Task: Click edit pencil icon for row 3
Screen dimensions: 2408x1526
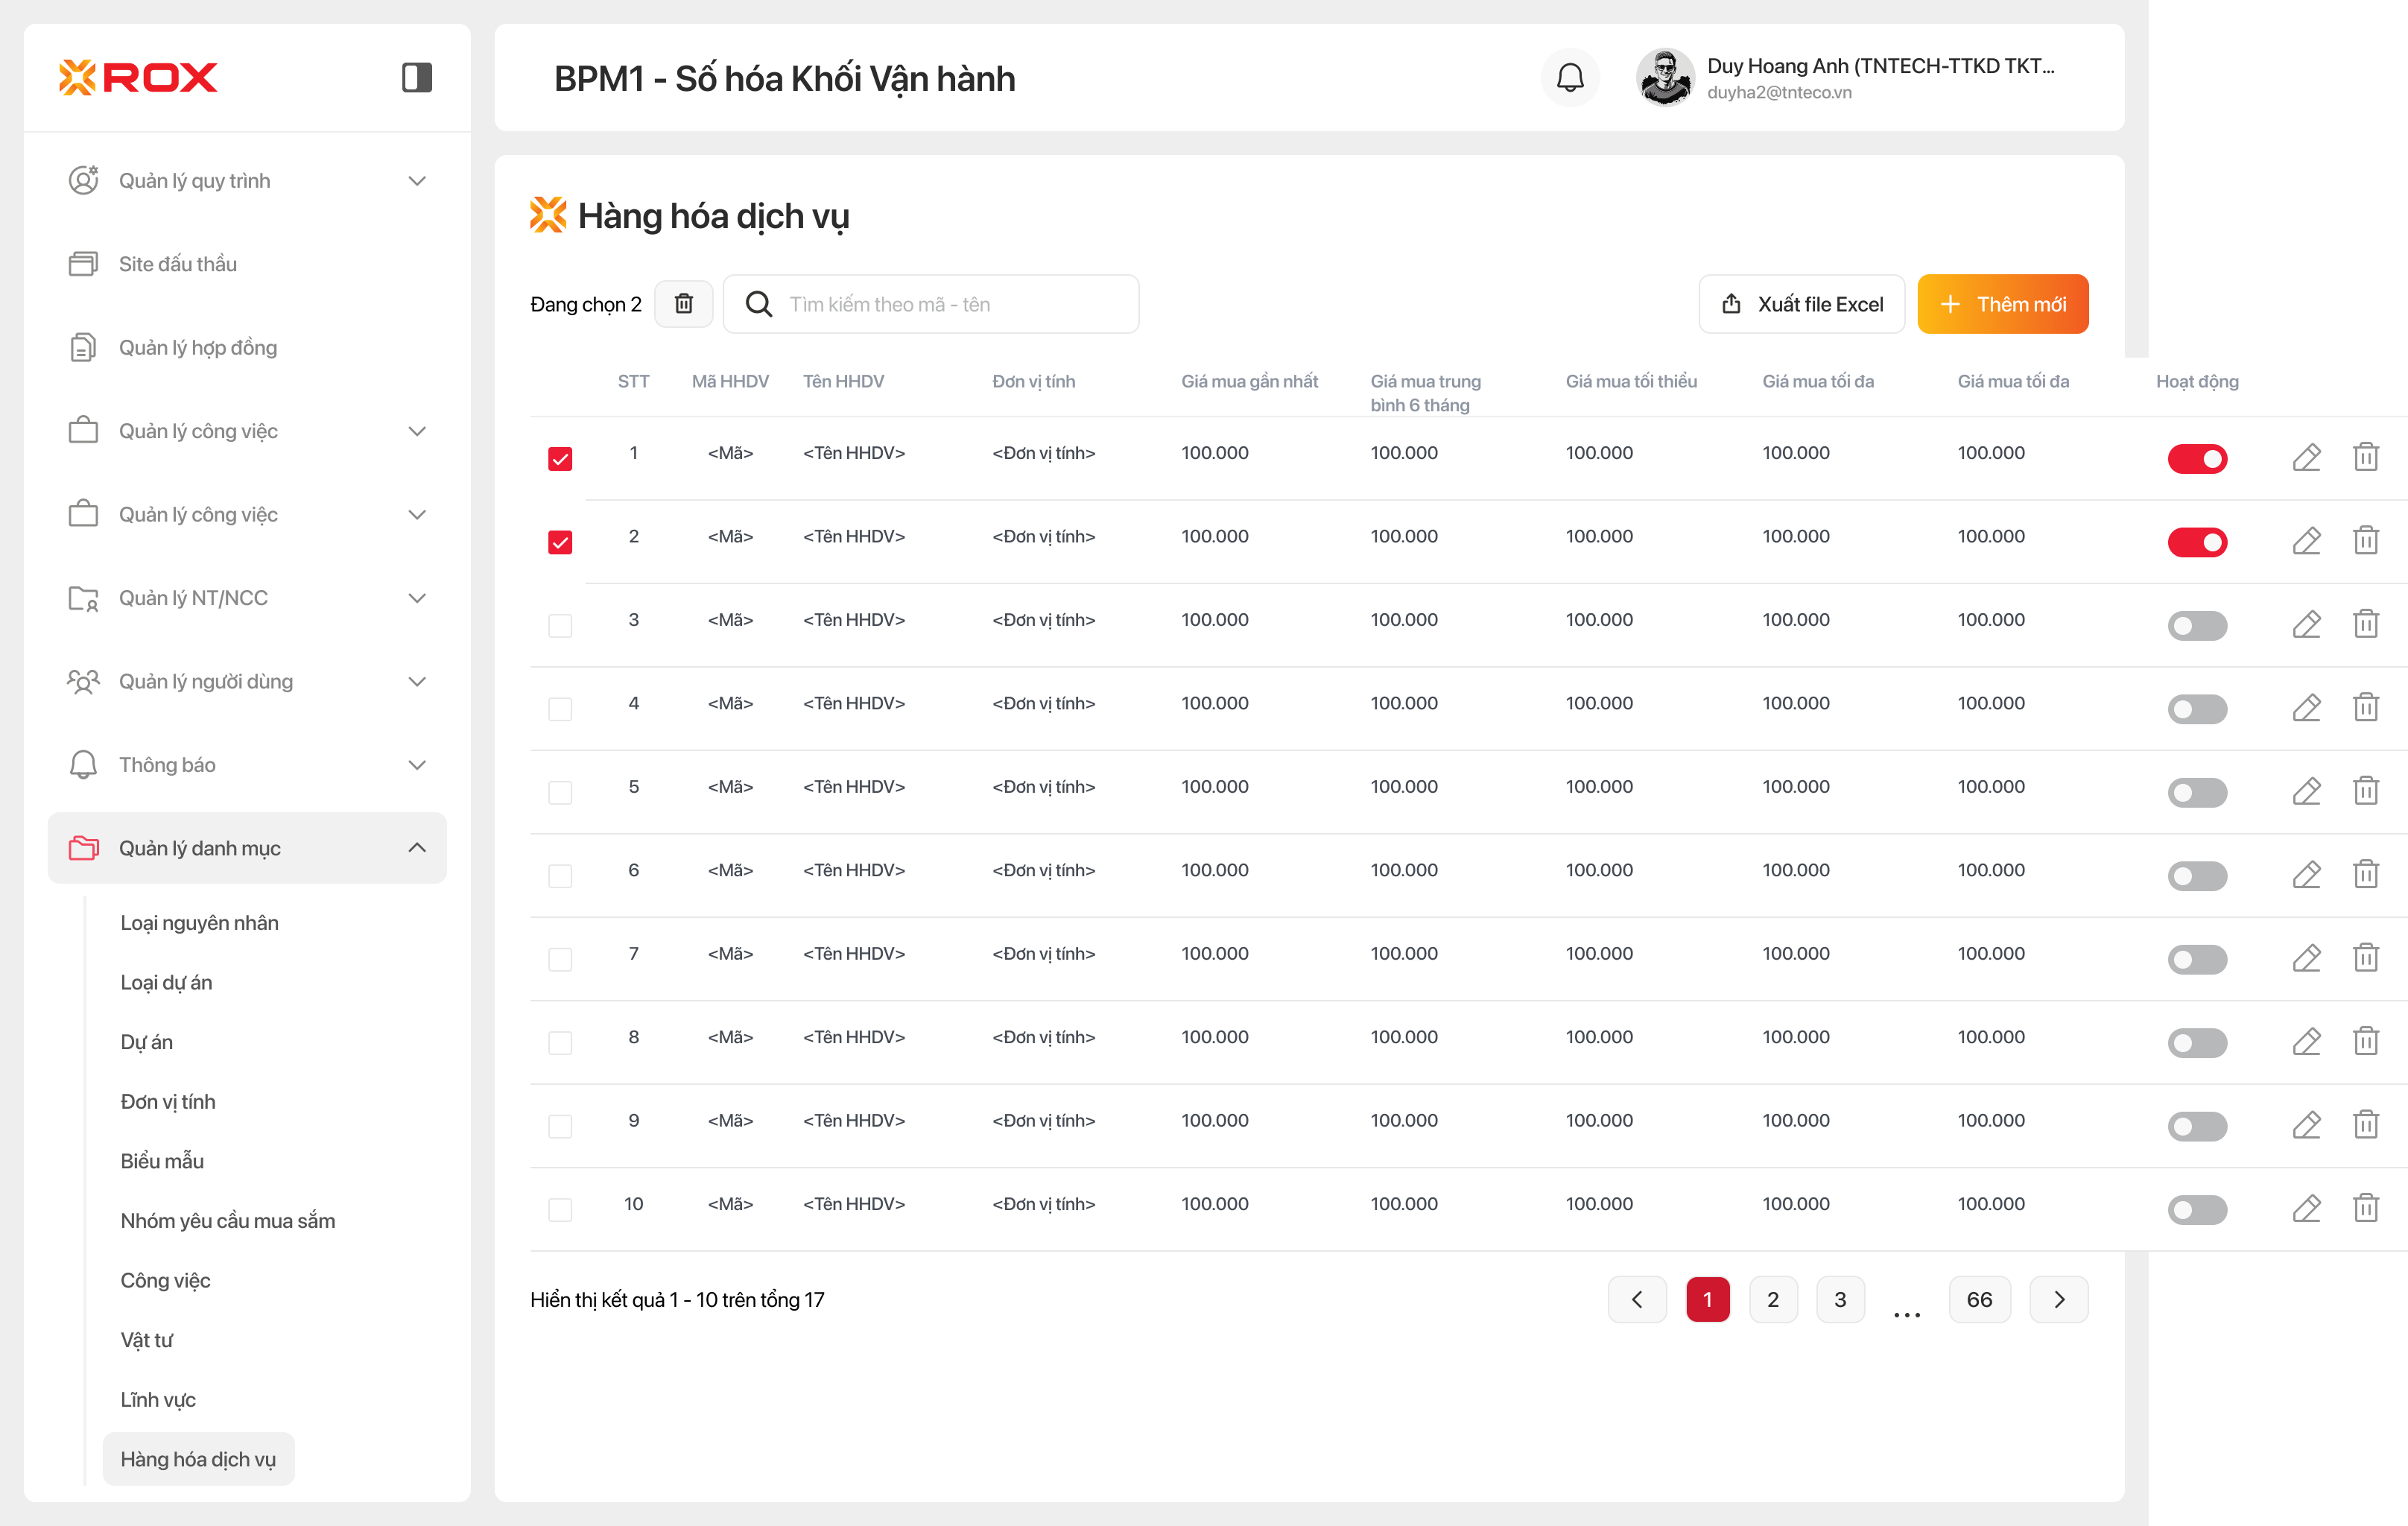Action: pyautogui.click(x=2306, y=625)
